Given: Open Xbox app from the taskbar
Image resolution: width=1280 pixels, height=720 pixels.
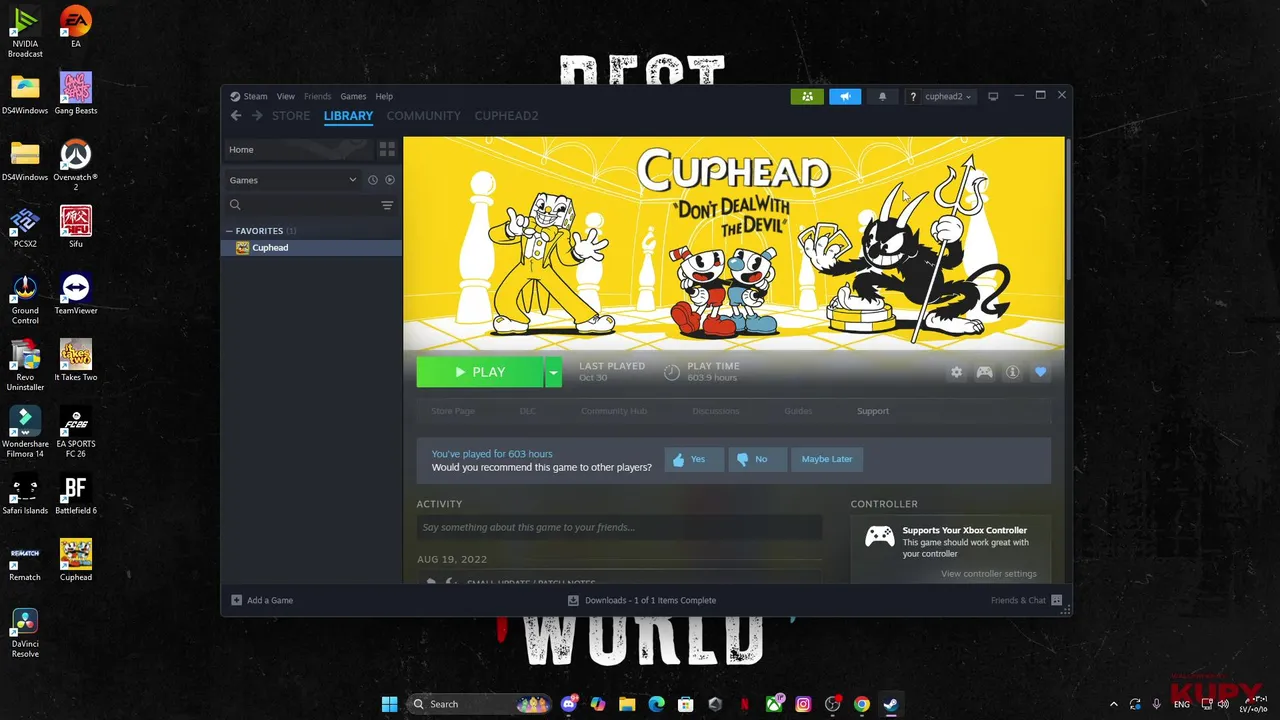Looking at the screenshot, I should [774, 704].
